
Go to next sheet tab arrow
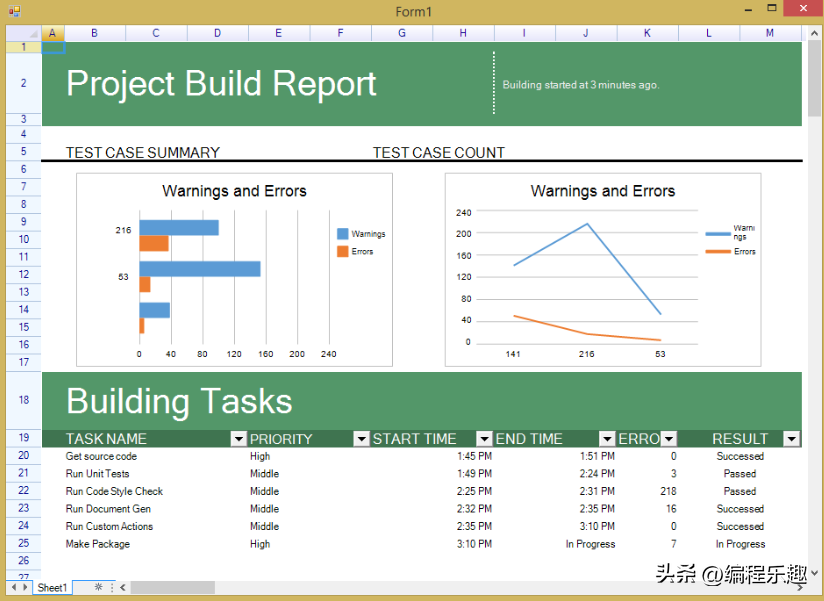[x=25, y=587]
